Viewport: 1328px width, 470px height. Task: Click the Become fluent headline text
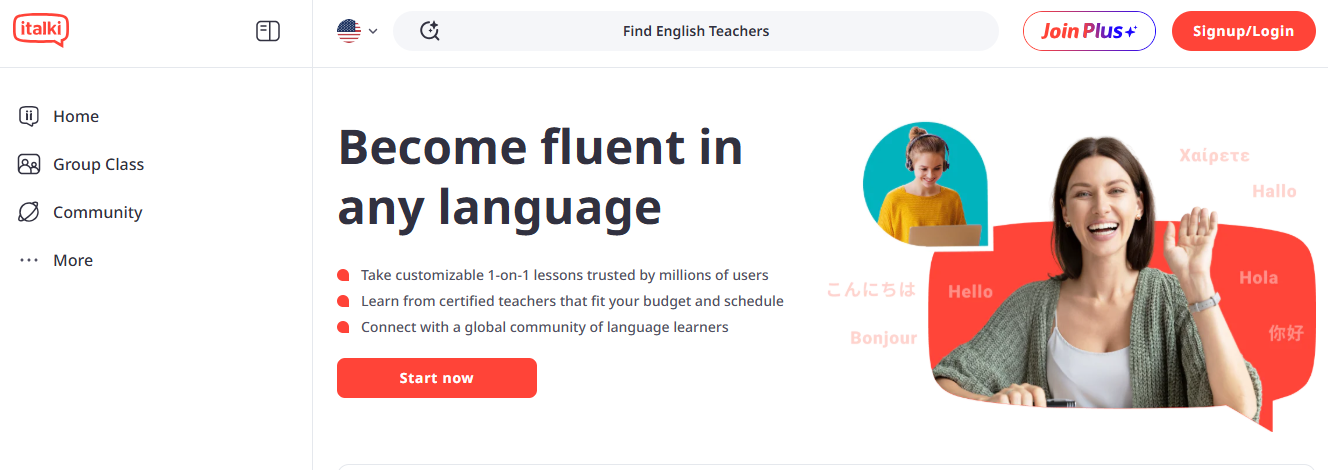coord(540,178)
